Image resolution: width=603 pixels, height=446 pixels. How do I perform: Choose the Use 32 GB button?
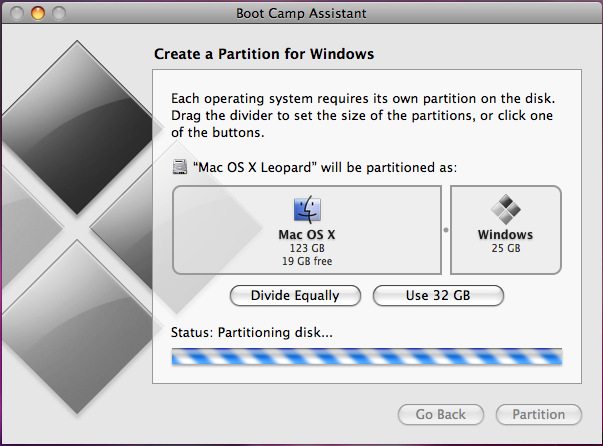[438, 295]
